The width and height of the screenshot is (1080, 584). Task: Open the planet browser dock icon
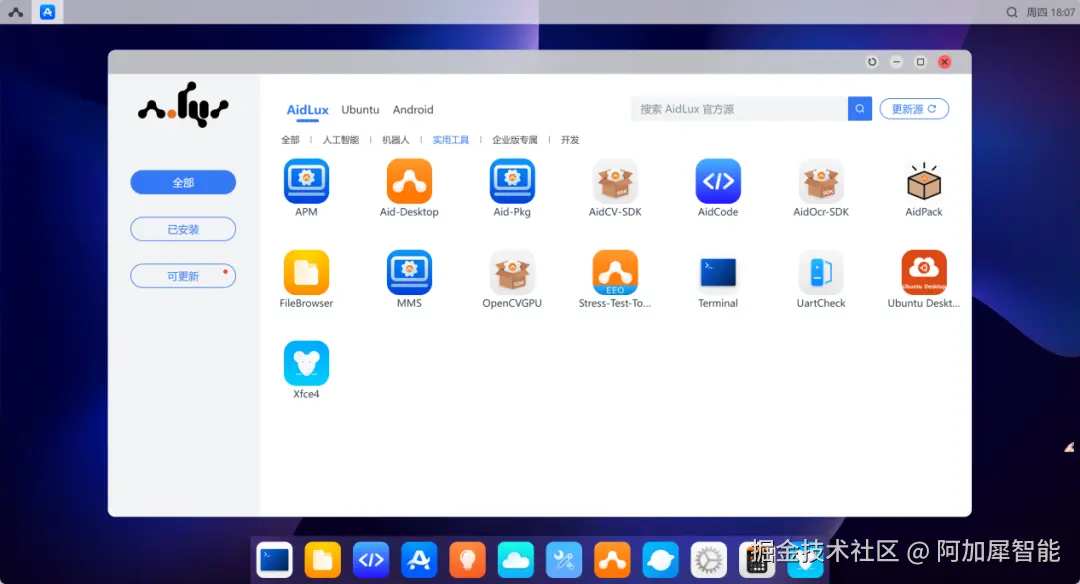pyautogui.click(x=660, y=560)
